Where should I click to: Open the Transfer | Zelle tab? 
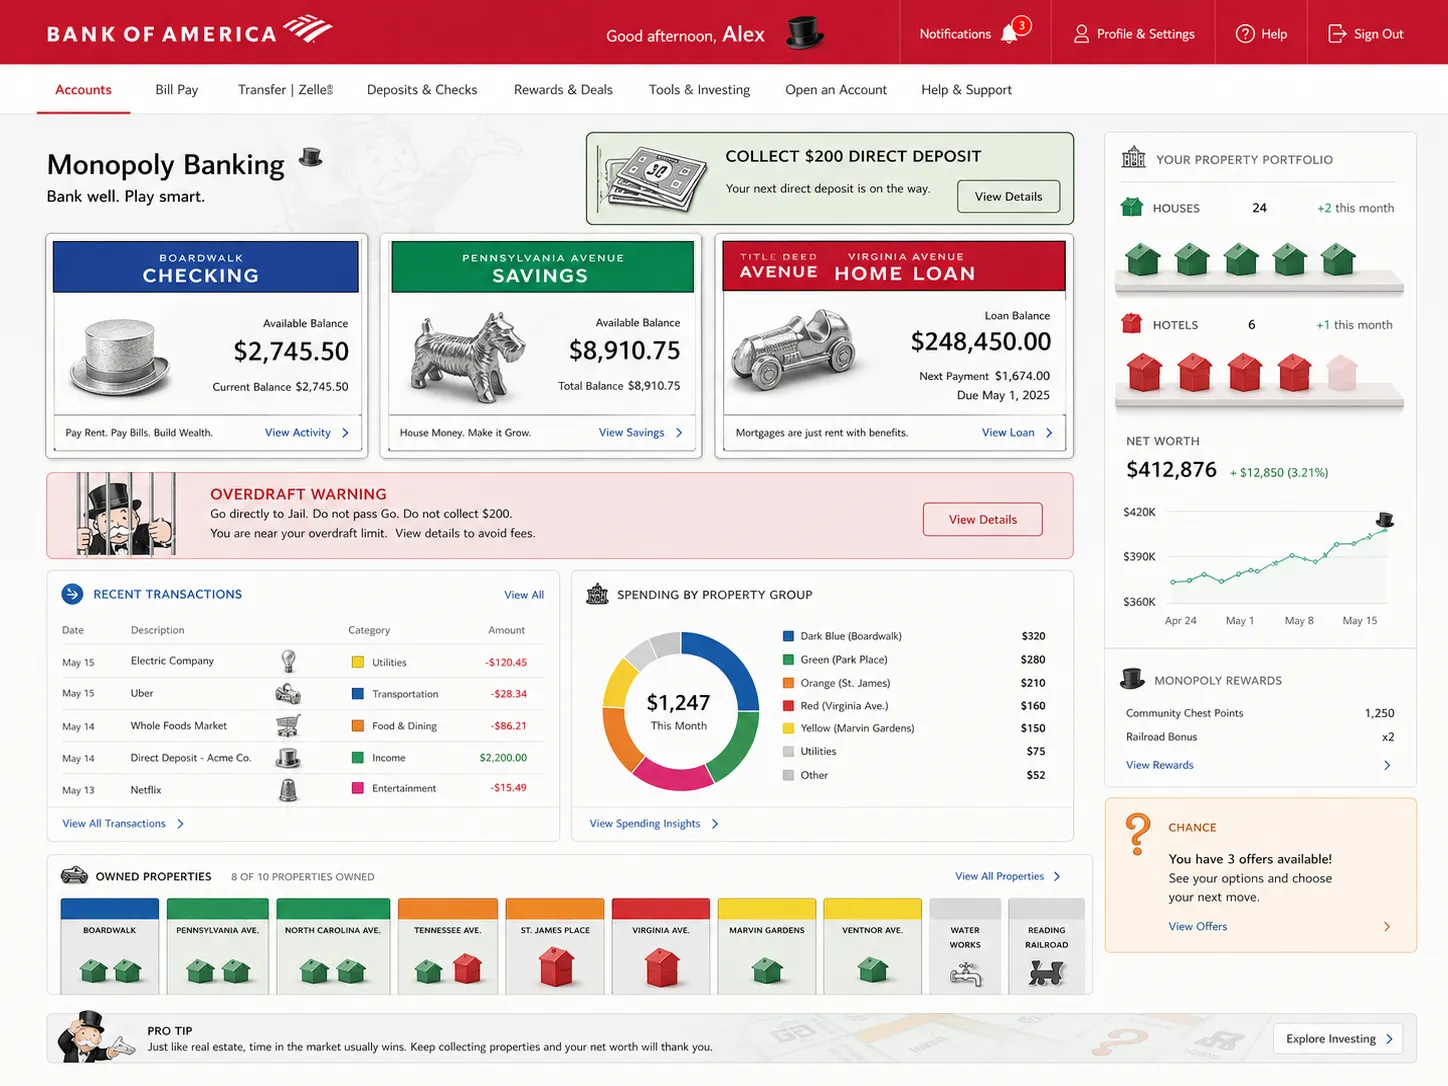285,90
